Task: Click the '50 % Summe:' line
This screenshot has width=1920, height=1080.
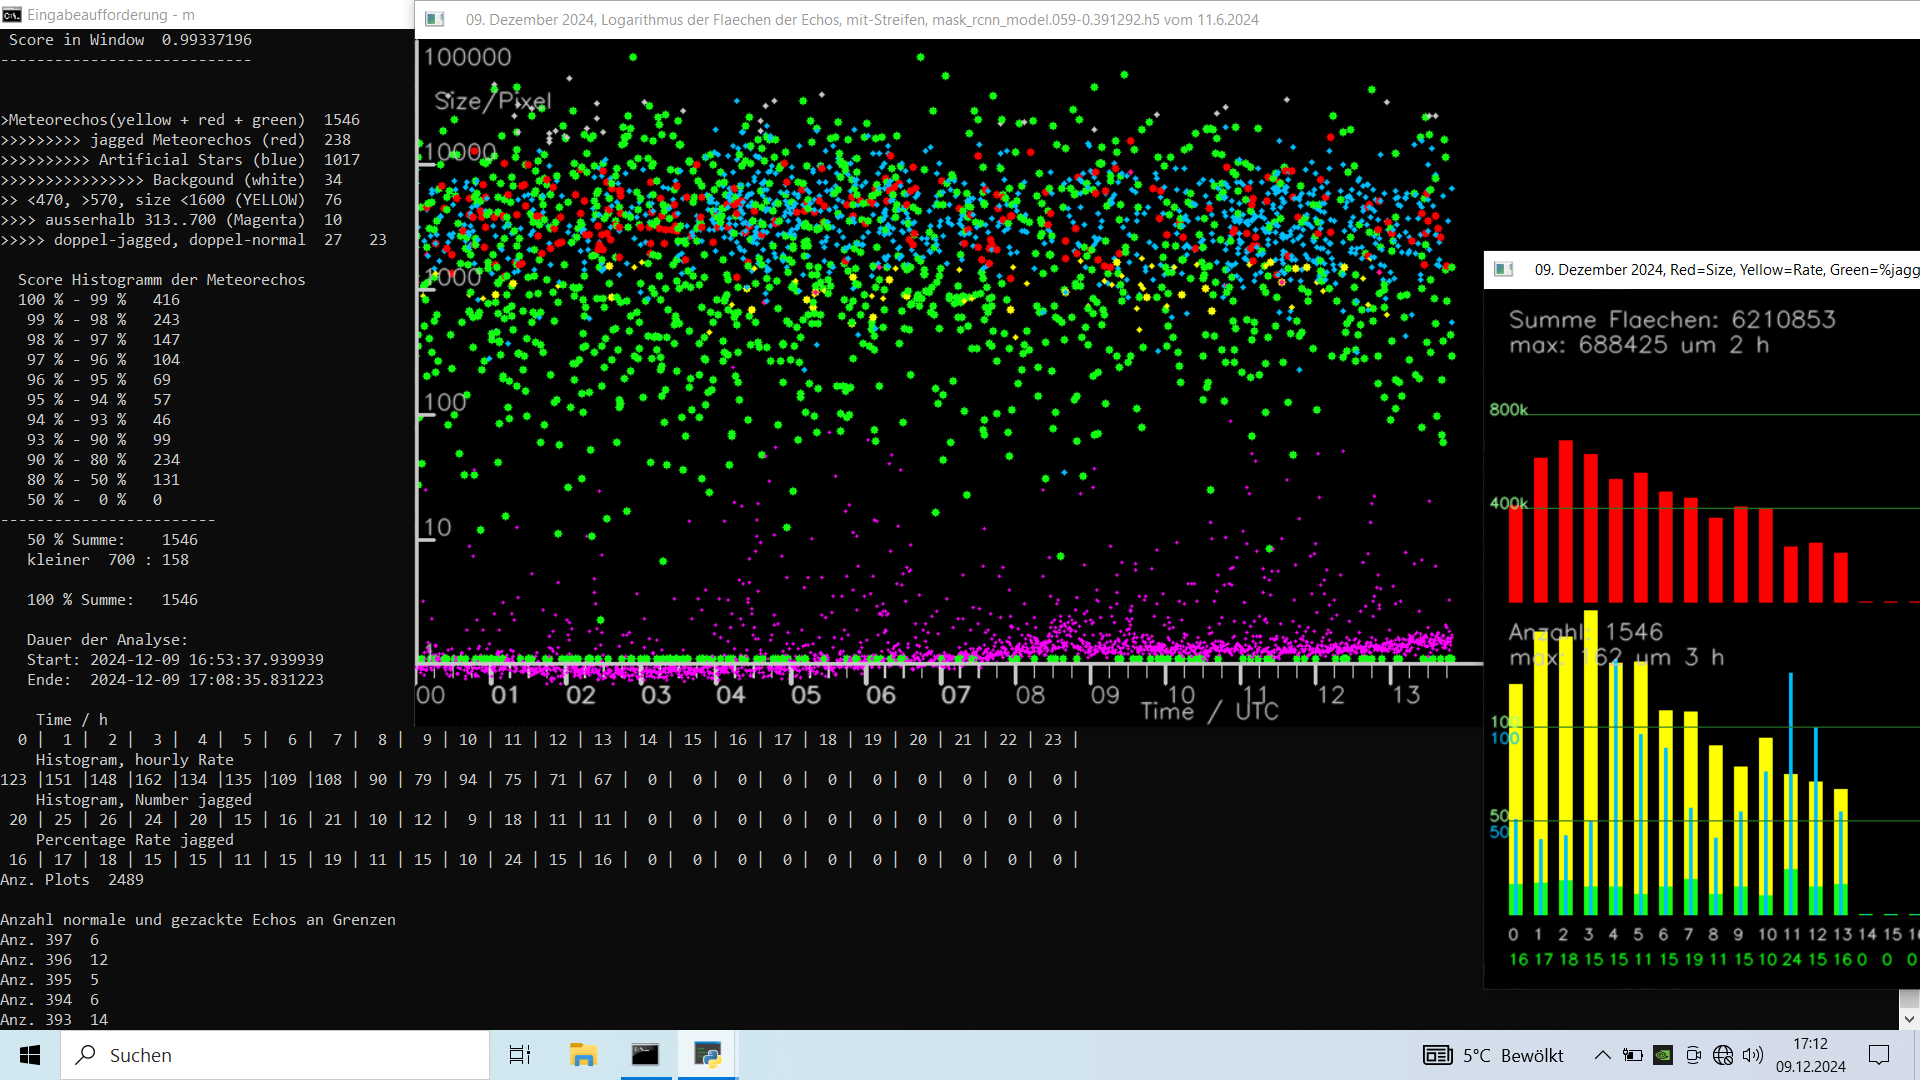Action: [x=112, y=540]
